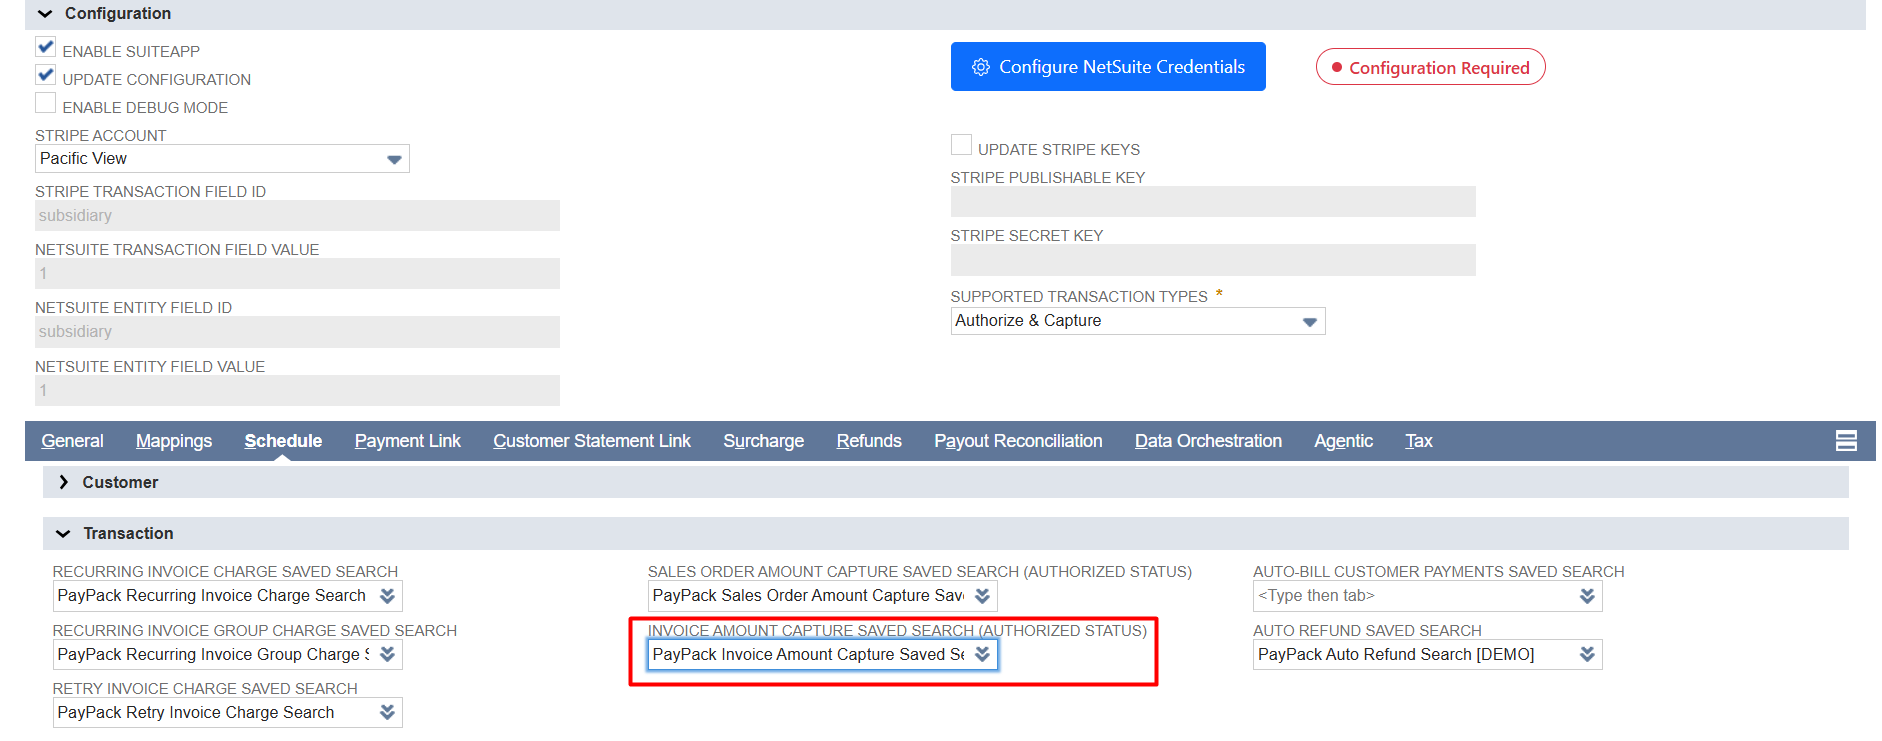Open the Data Orchestration tab
The image size is (1882, 741).
[x=1208, y=441]
